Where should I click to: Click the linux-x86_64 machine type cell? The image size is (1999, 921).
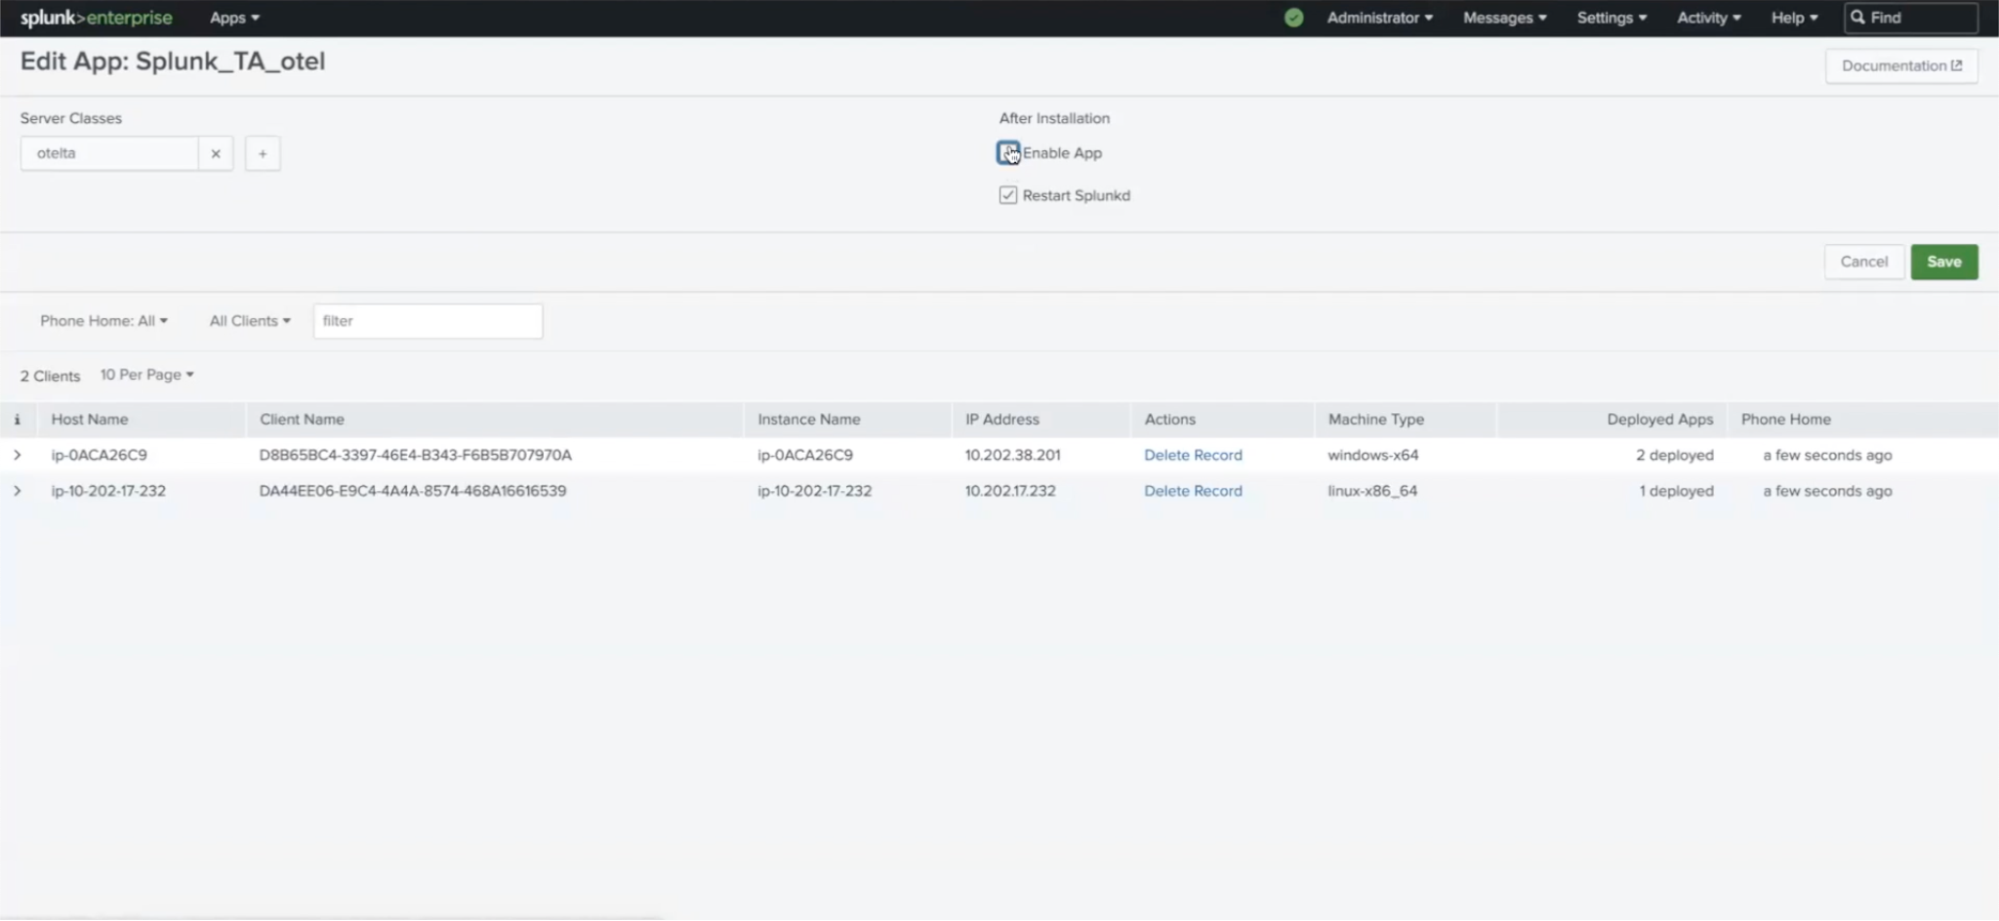click(1372, 491)
